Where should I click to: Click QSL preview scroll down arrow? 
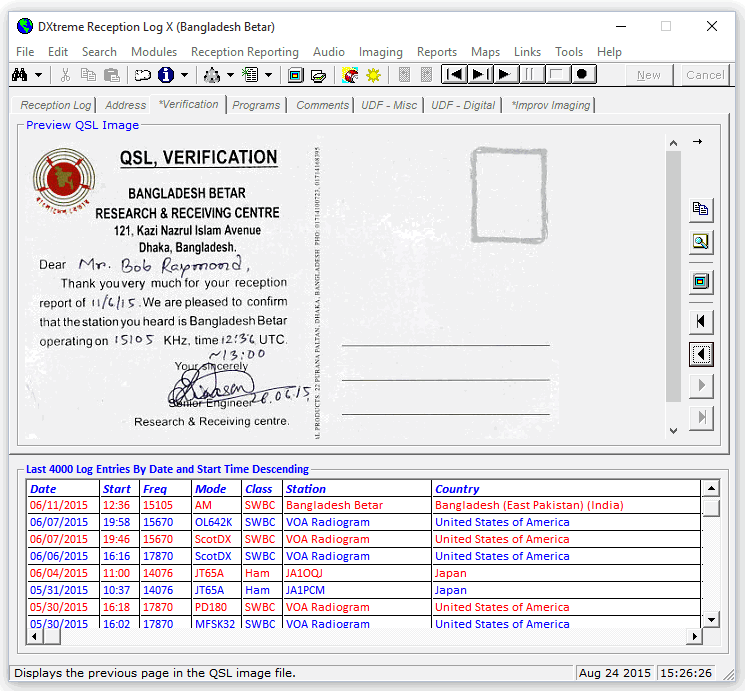point(673,431)
